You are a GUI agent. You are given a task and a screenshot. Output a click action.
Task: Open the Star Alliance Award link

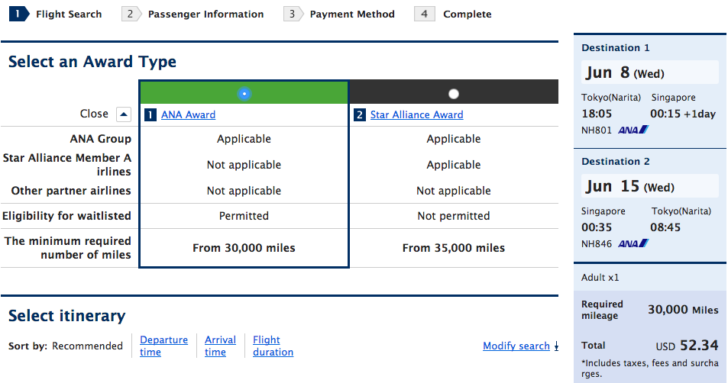pos(416,115)
